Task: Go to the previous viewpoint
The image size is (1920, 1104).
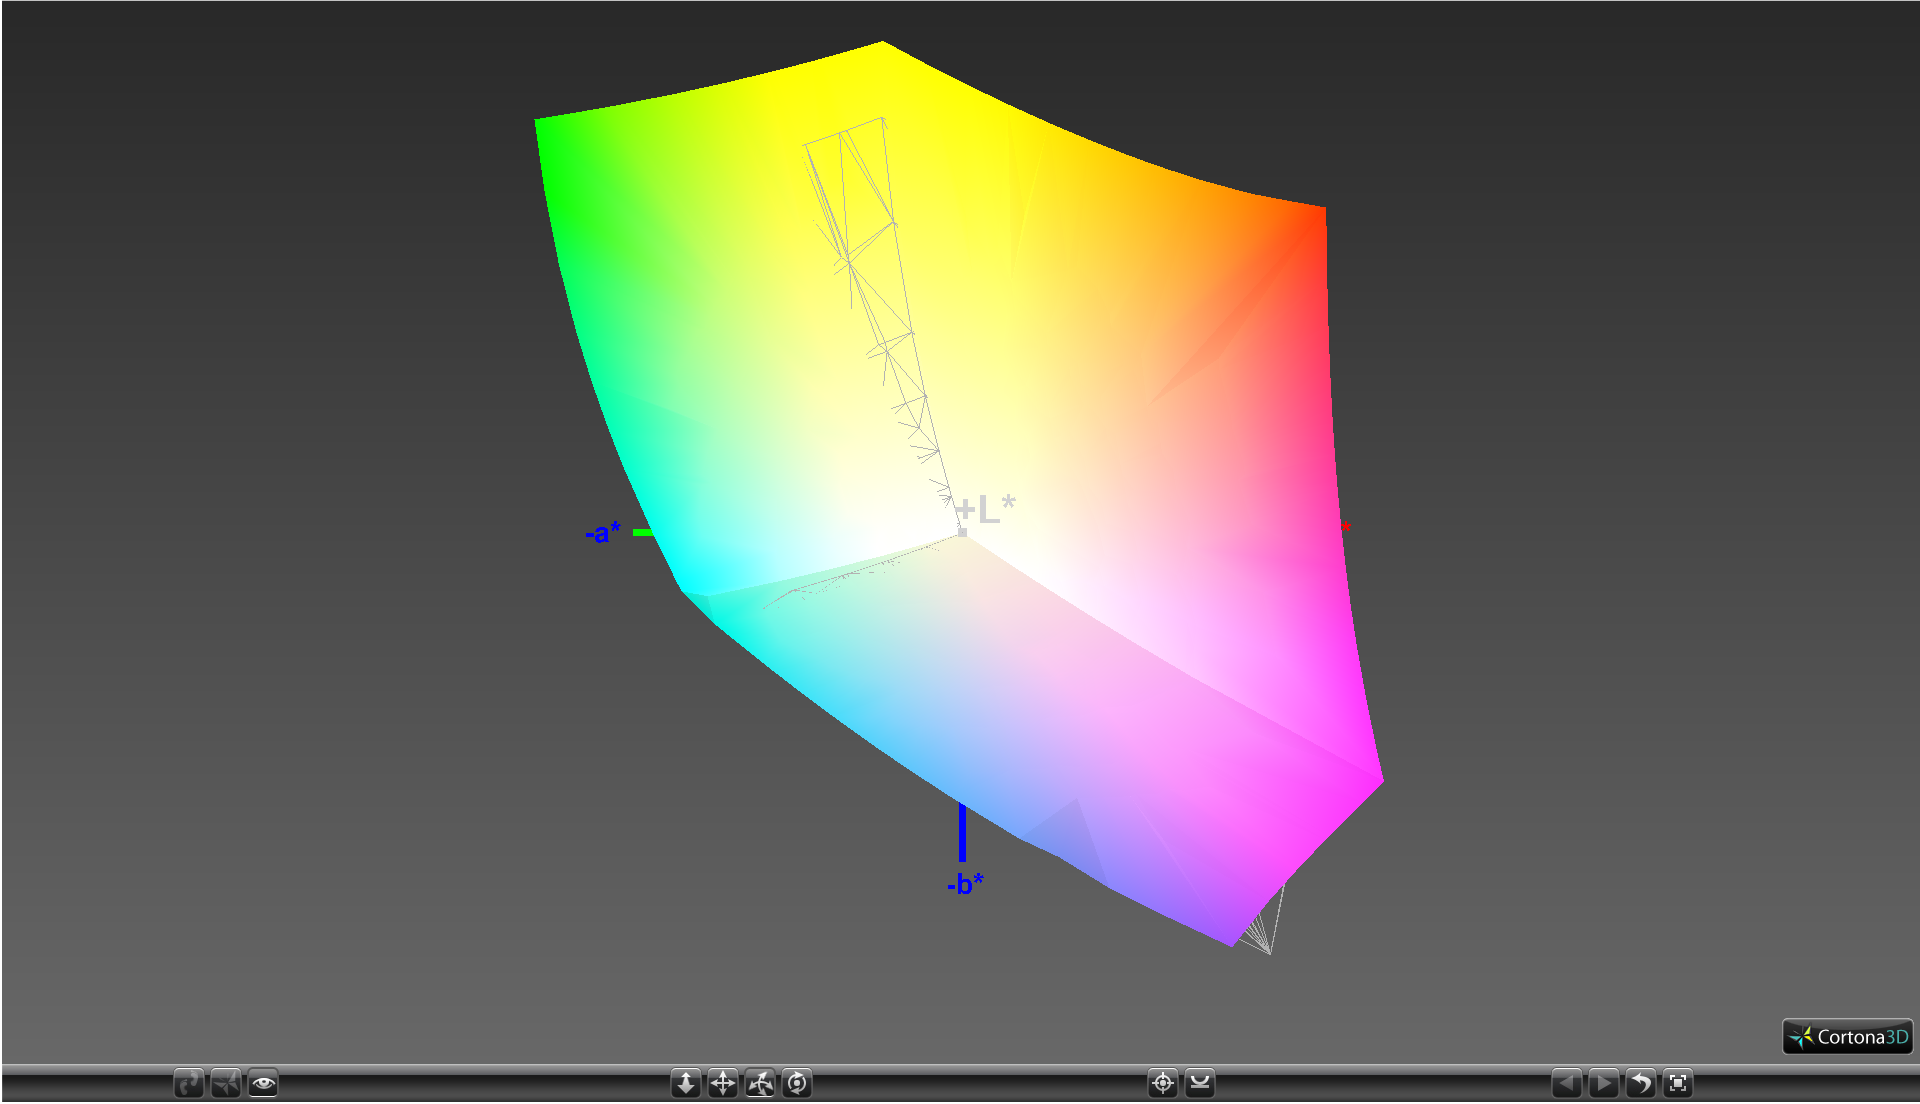Action: point(1566,1083)
